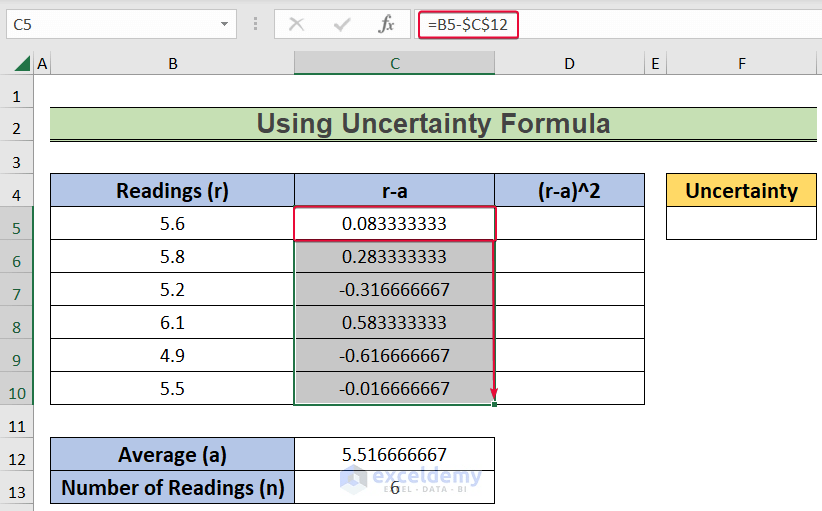The image size is (822, 511).
Task: Click the Average (a) label cell
Action: 172,454
